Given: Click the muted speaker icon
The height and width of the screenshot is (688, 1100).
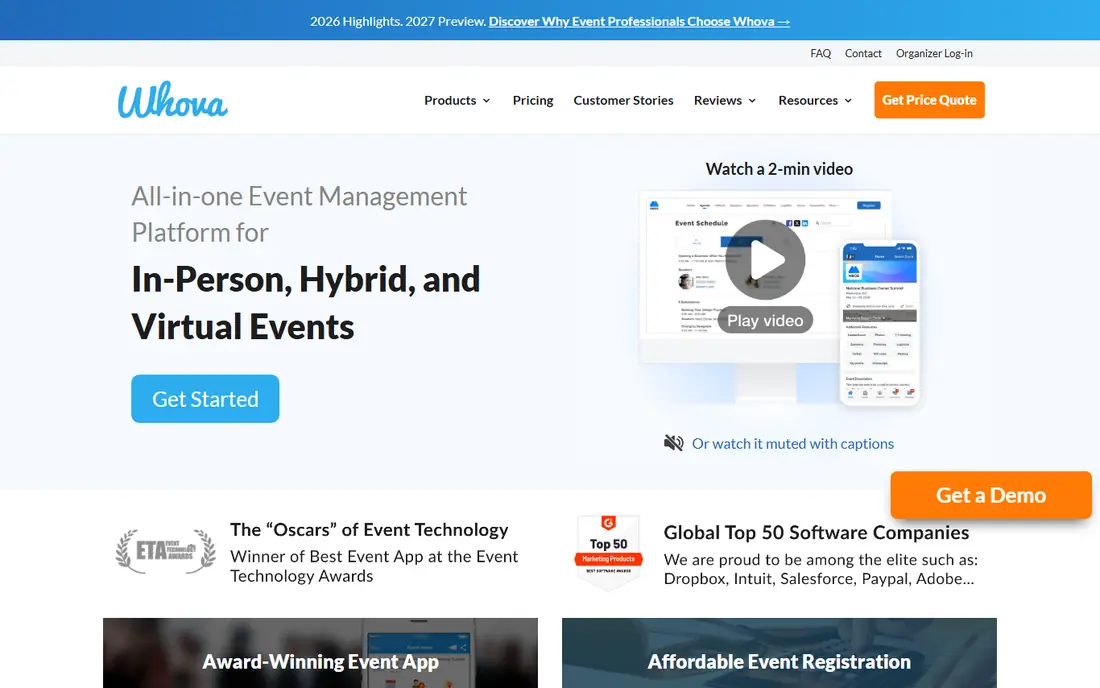Looking at the screenshot, I should tap(673, 443).
